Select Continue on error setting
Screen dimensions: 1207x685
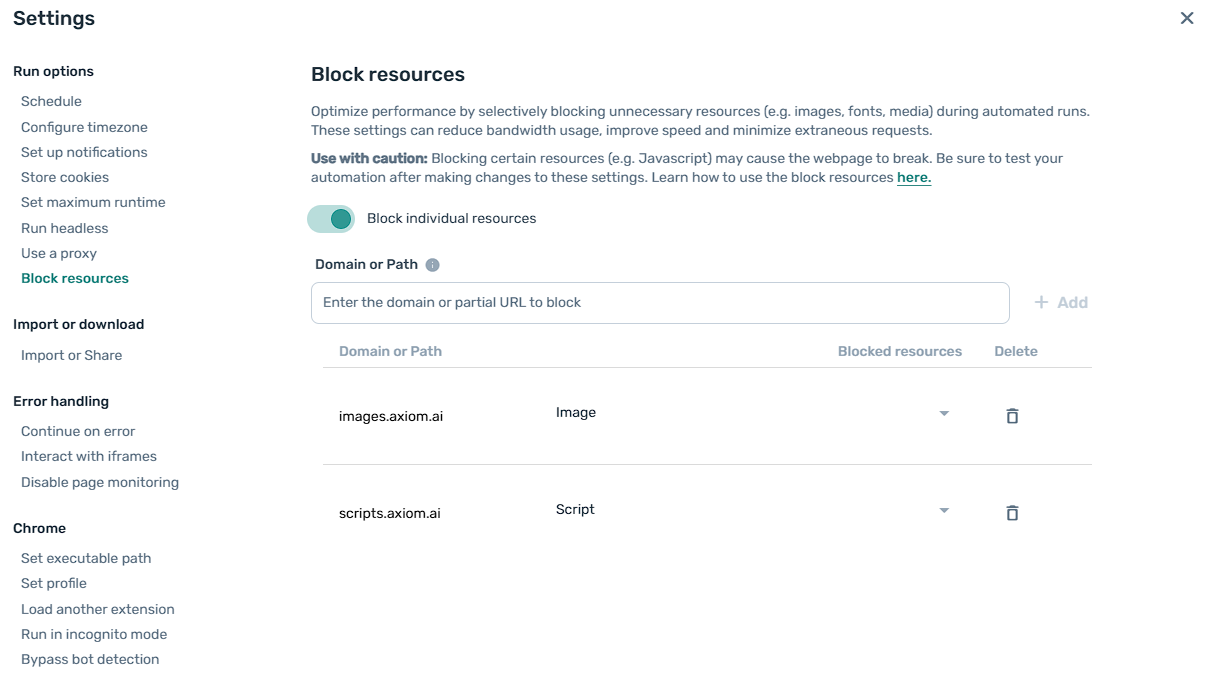tap(78, 431)
